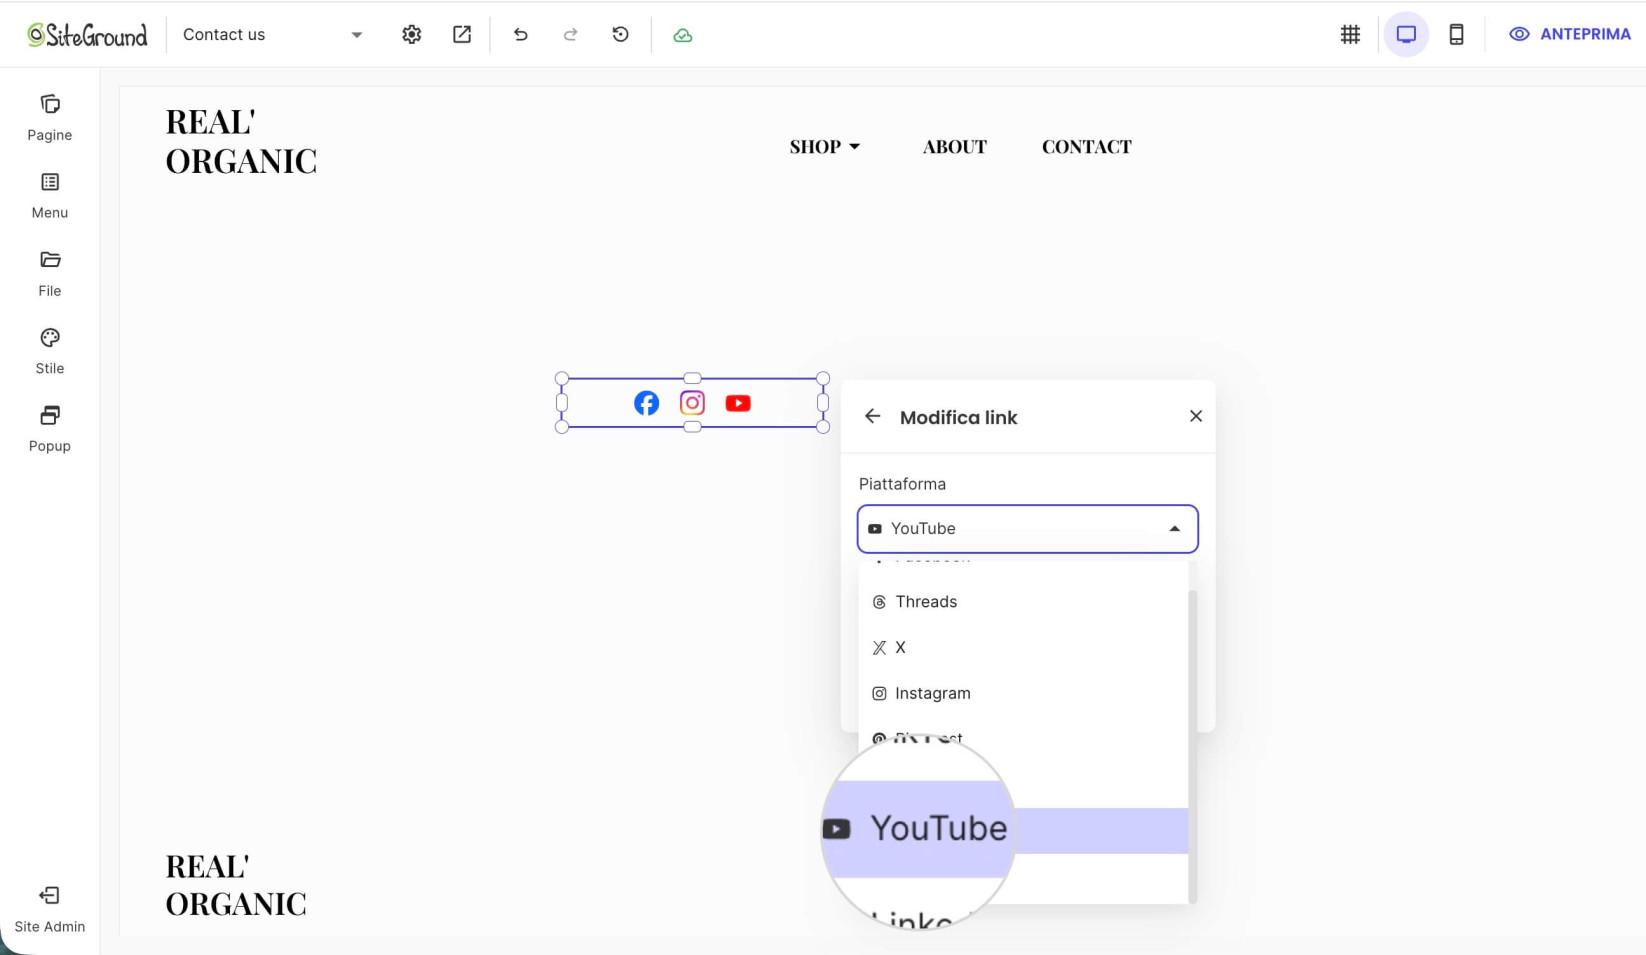Image resolution: width=1646 pixels, height=955 pixels.
Task: Select the Instagram social icon
Action: 692,403
